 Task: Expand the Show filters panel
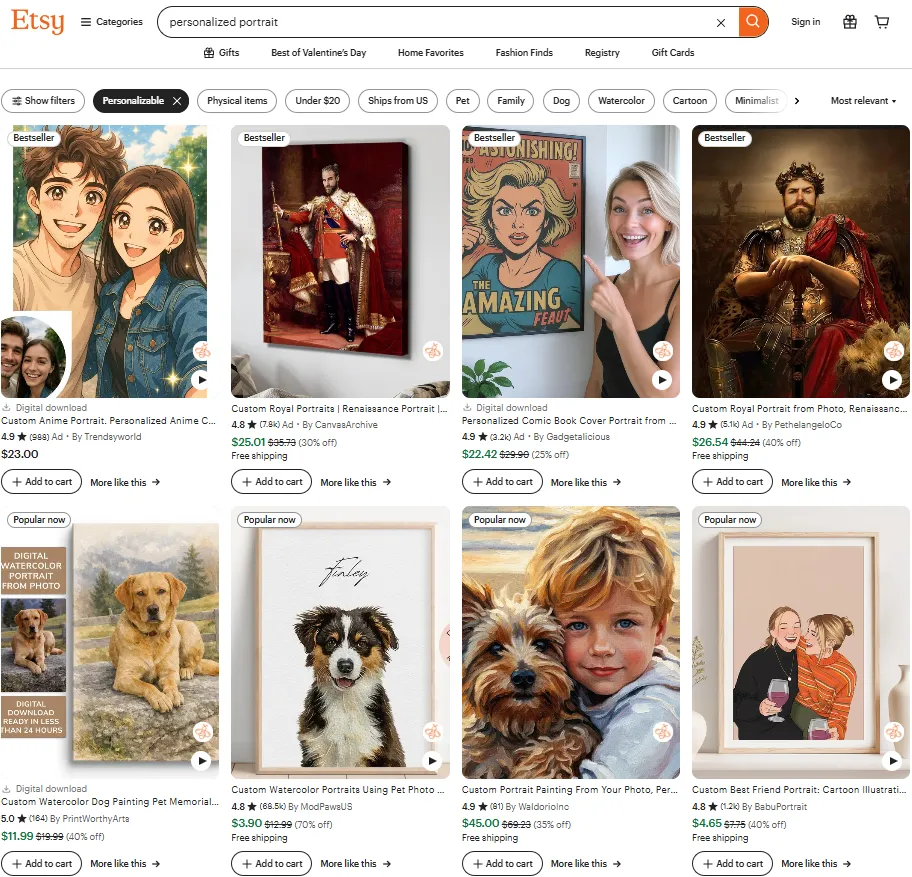tap(43, 101)
